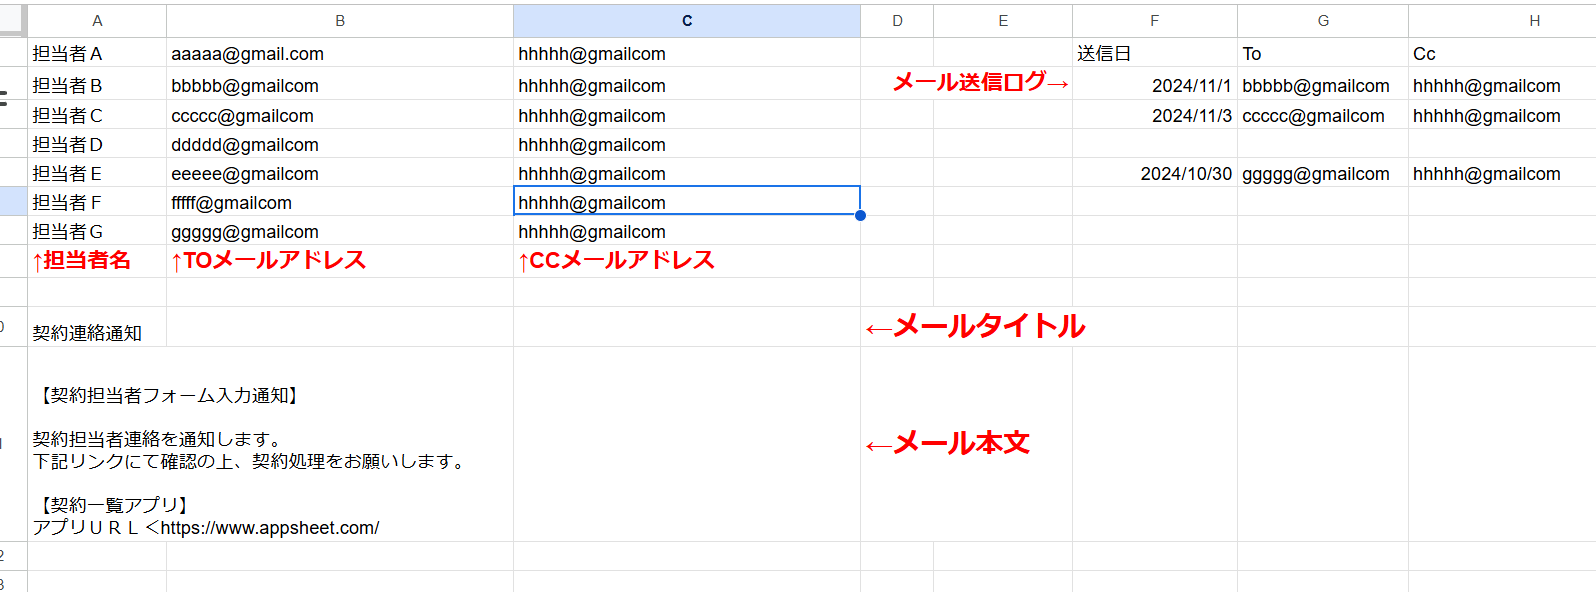The height and width of the screenshot is (592, 1596).
Task: Click the fill handle of the selected cell
Action: [x=860, y=215]
